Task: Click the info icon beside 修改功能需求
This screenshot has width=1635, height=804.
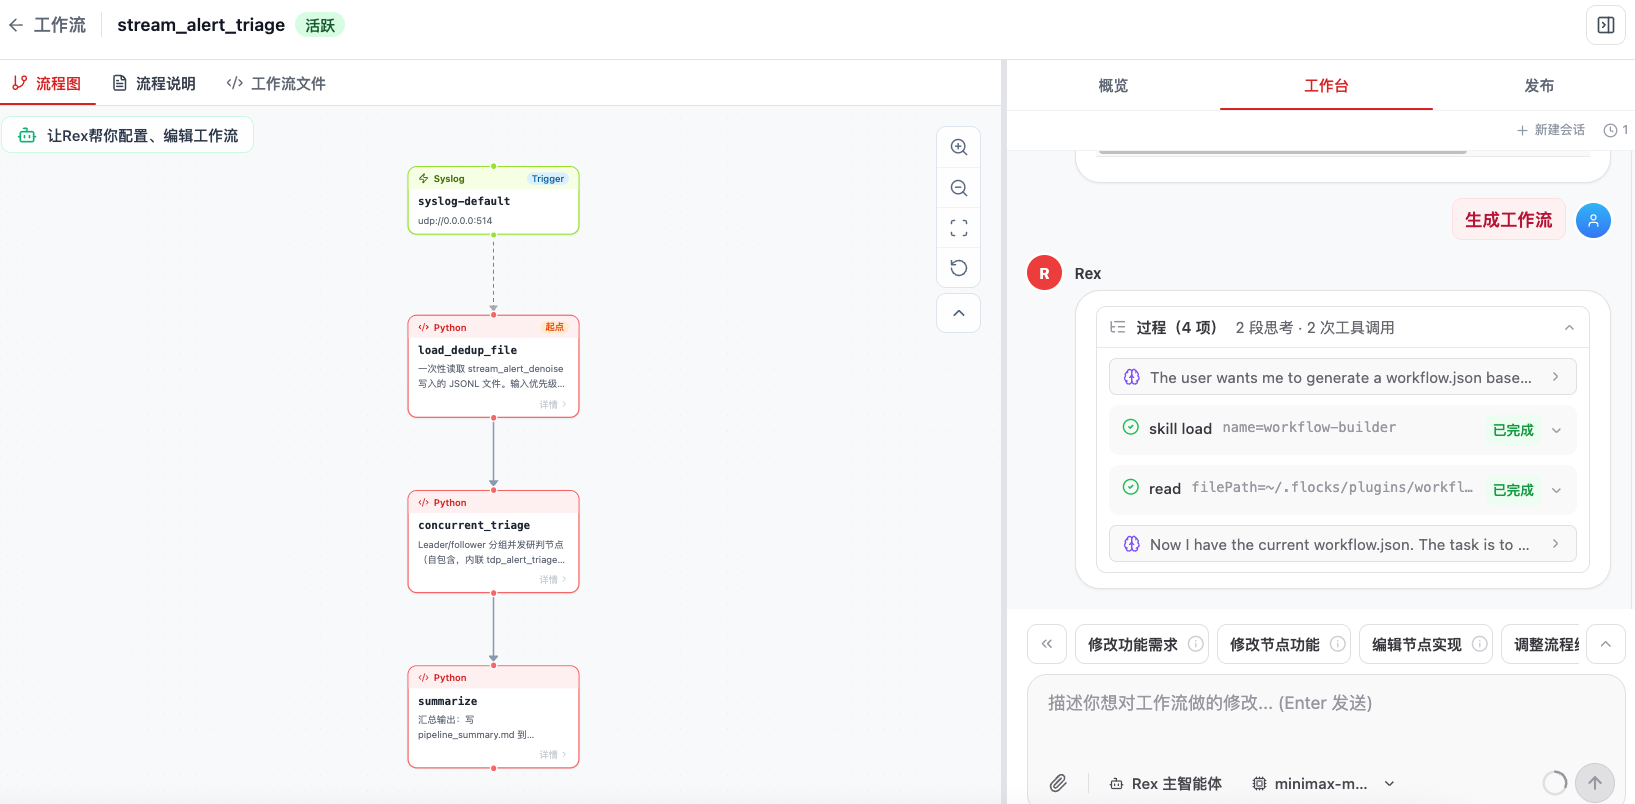Action: 1195,644
